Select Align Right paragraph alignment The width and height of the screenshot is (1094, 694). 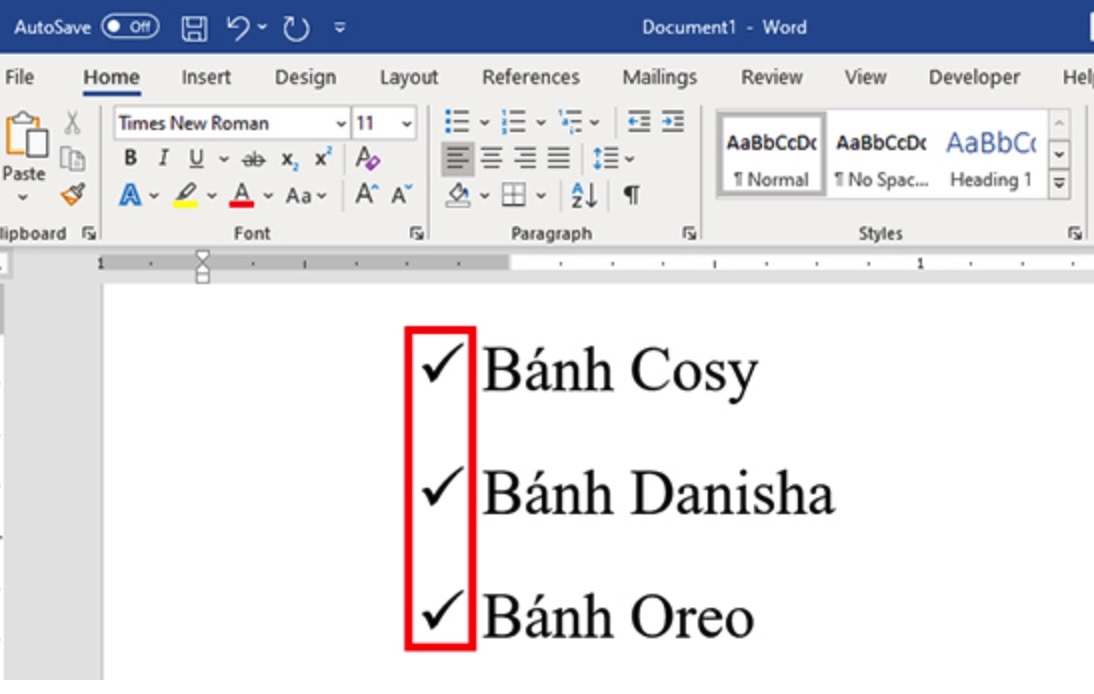[x=525, y=158]
